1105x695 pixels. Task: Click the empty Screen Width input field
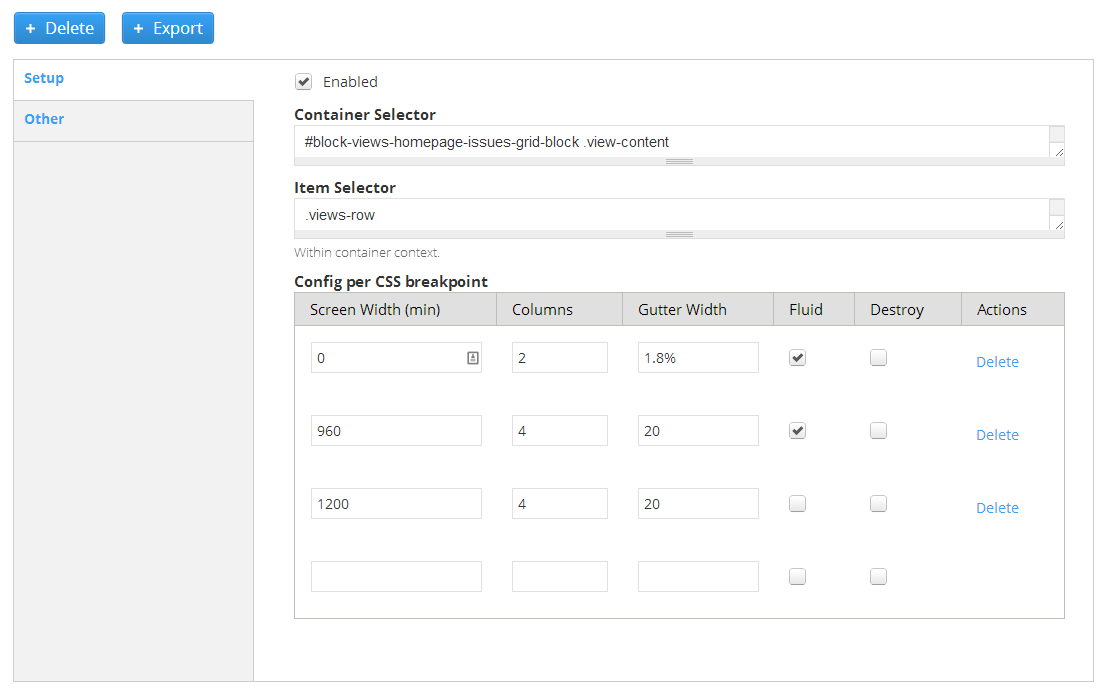(396, 576)
